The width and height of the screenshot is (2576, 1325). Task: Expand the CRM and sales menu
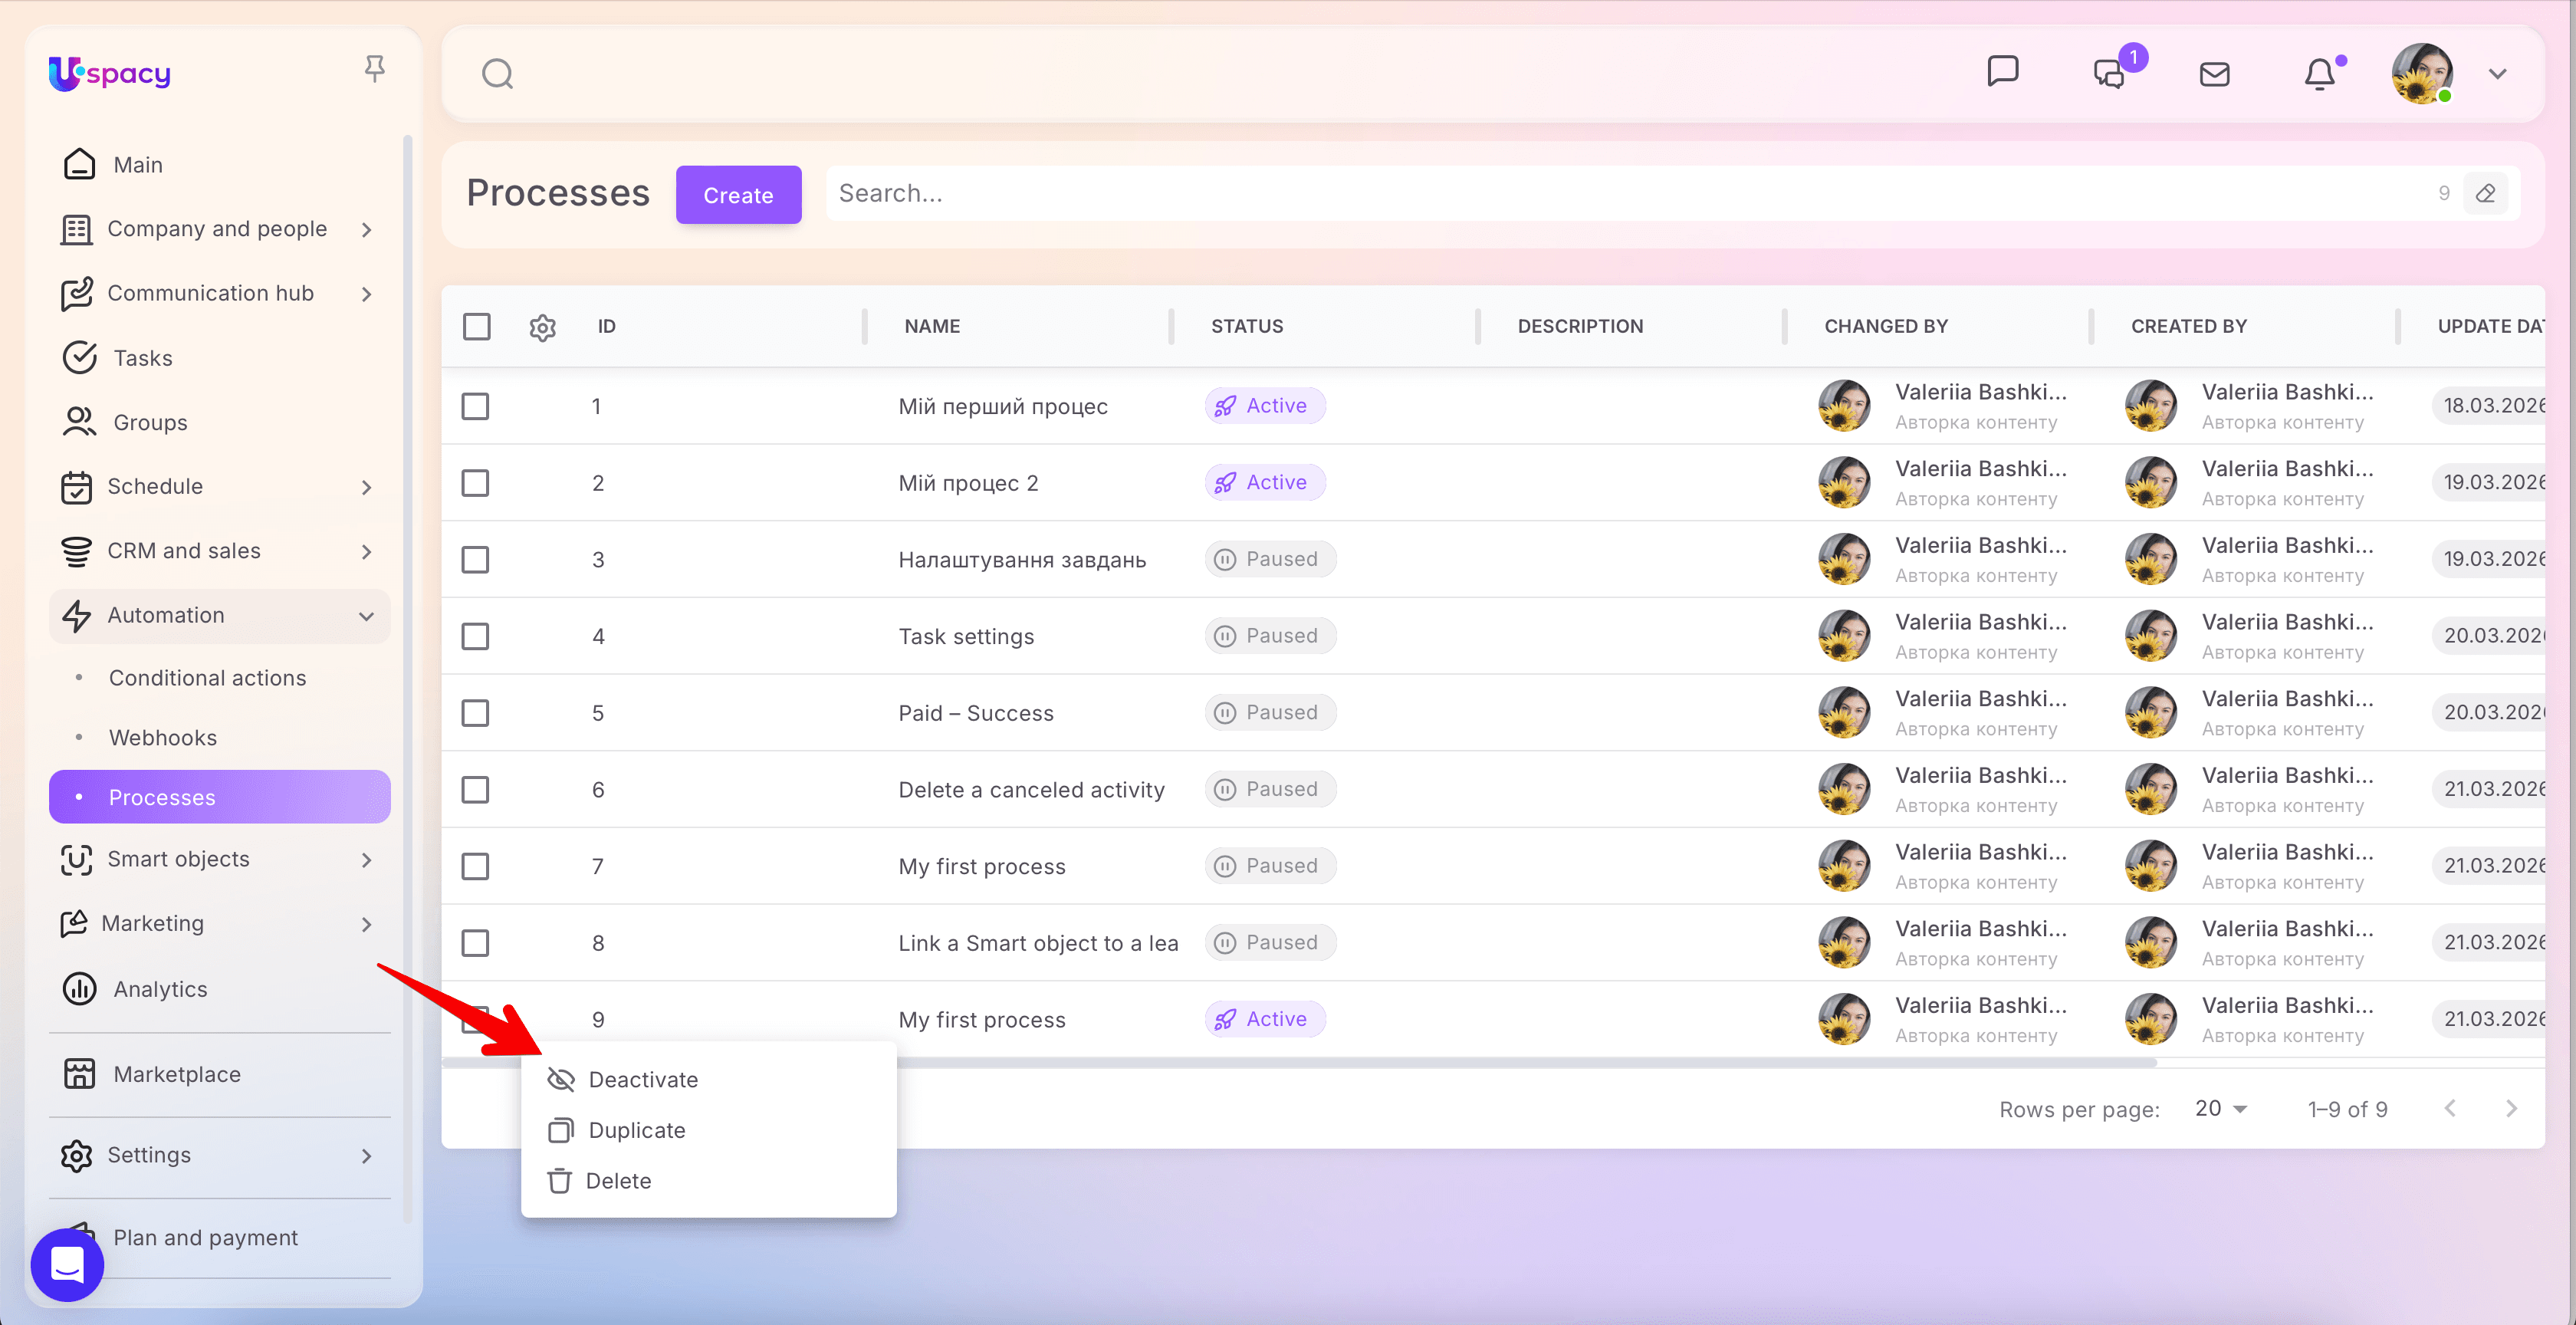coord(366,551)
